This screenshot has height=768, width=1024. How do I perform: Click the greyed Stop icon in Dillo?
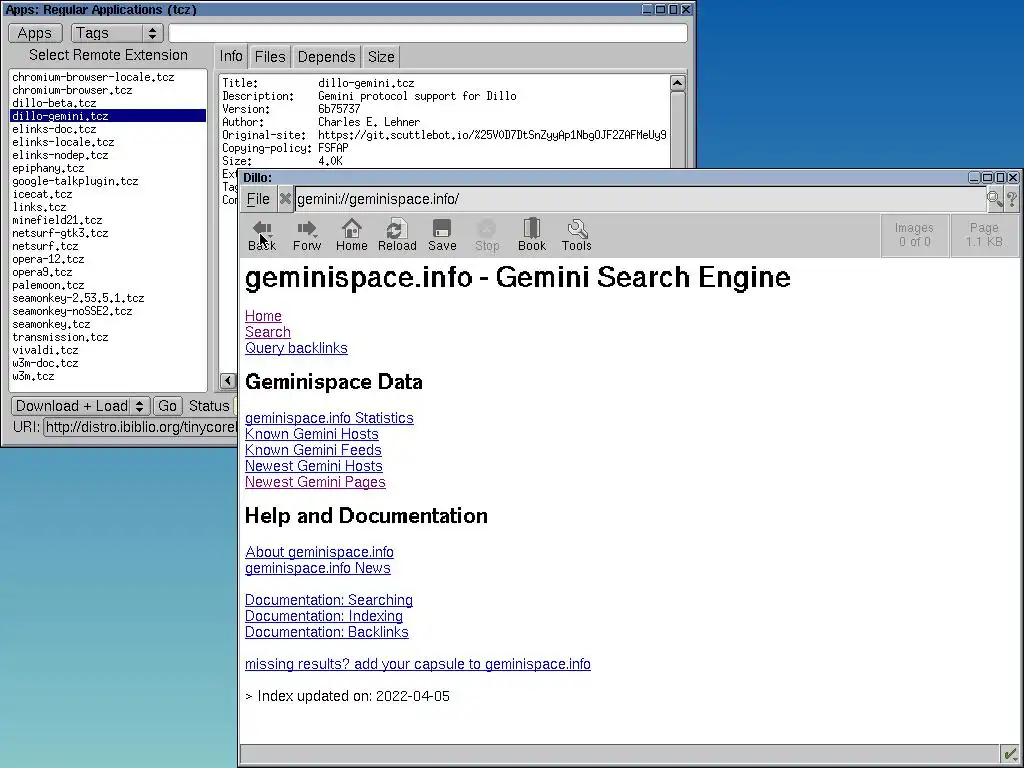click(487, 235)
